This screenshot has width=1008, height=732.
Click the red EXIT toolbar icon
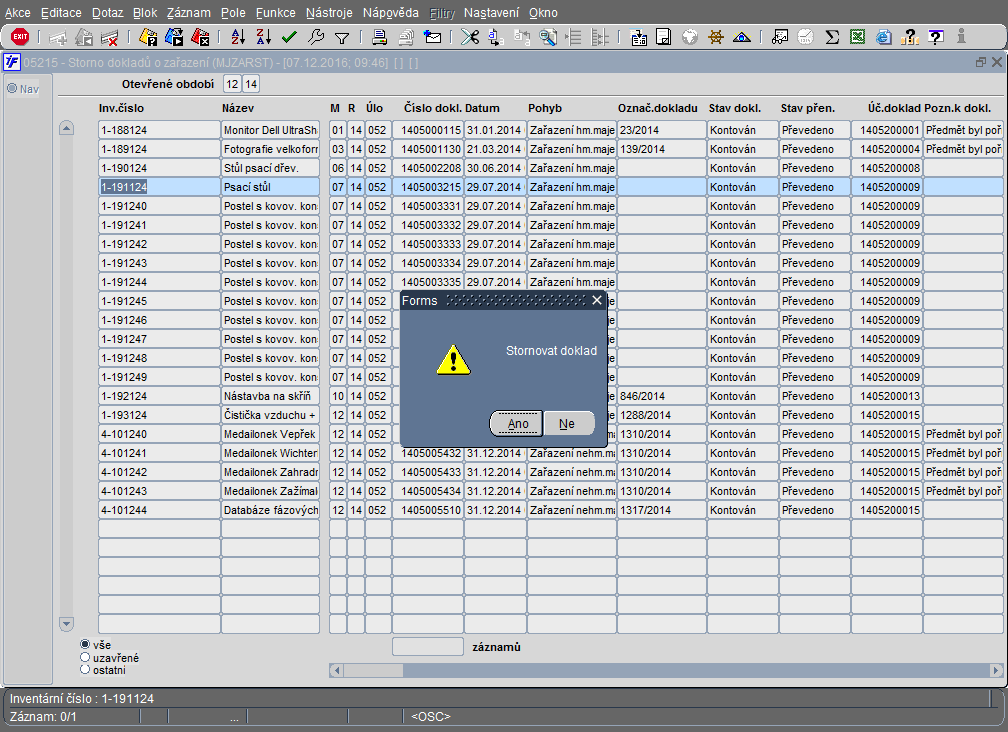pos(20,37)
